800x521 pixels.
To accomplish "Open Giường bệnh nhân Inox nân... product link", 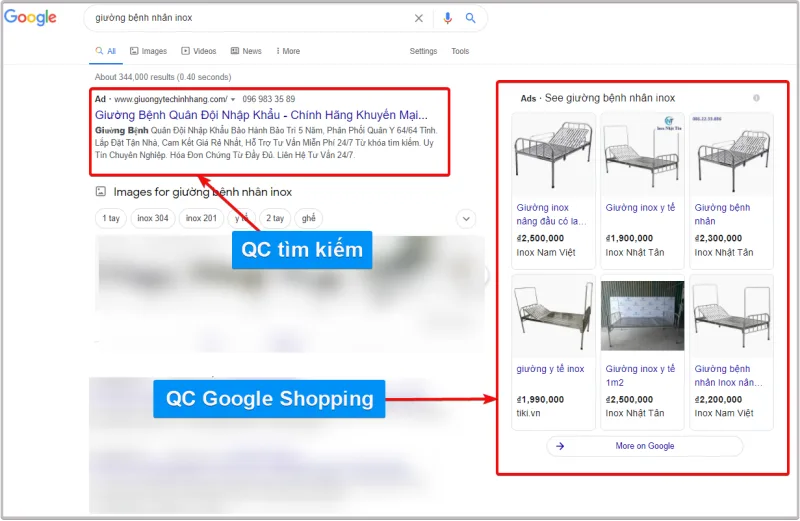I will 728,376.
